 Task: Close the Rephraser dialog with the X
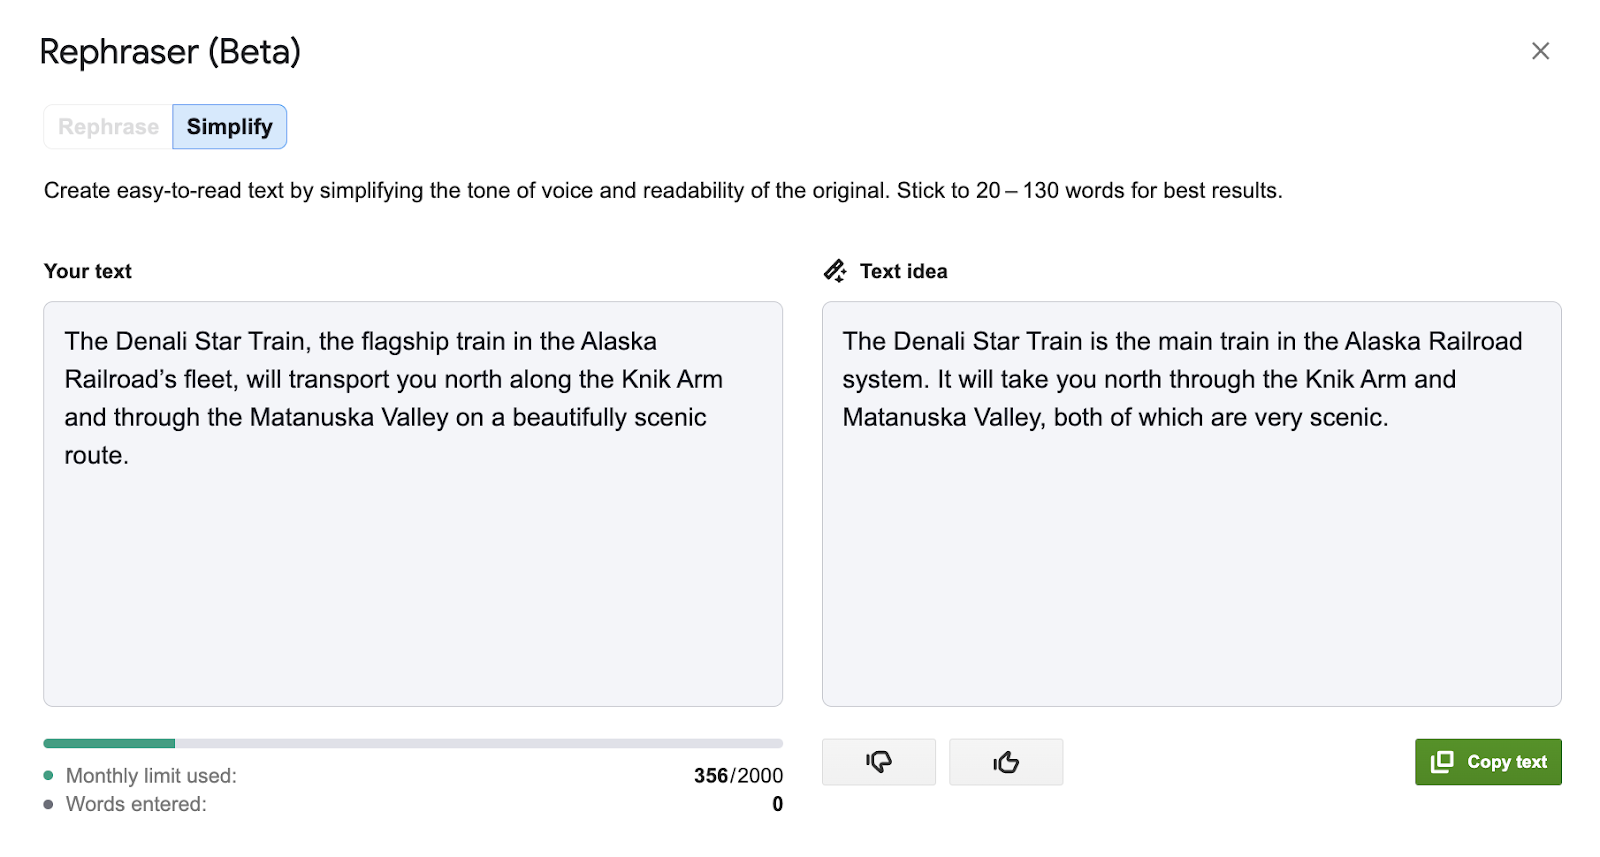[1540, 51]
